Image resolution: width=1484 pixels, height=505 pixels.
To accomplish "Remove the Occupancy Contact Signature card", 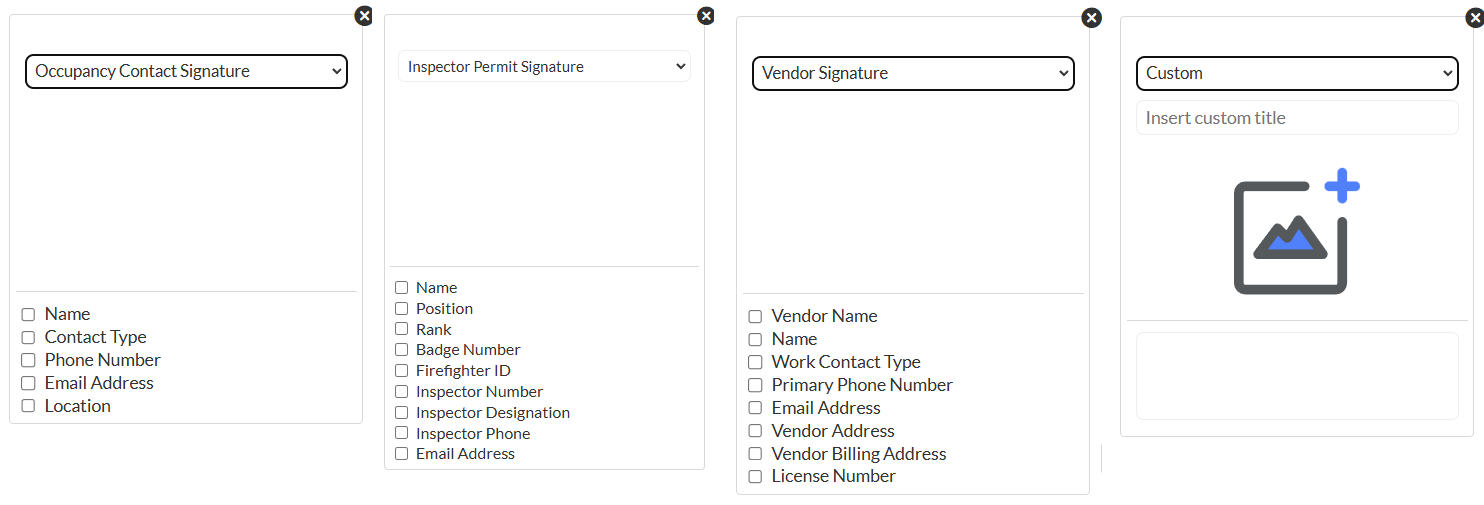I will pyautogui.click(x=364, y=15).
